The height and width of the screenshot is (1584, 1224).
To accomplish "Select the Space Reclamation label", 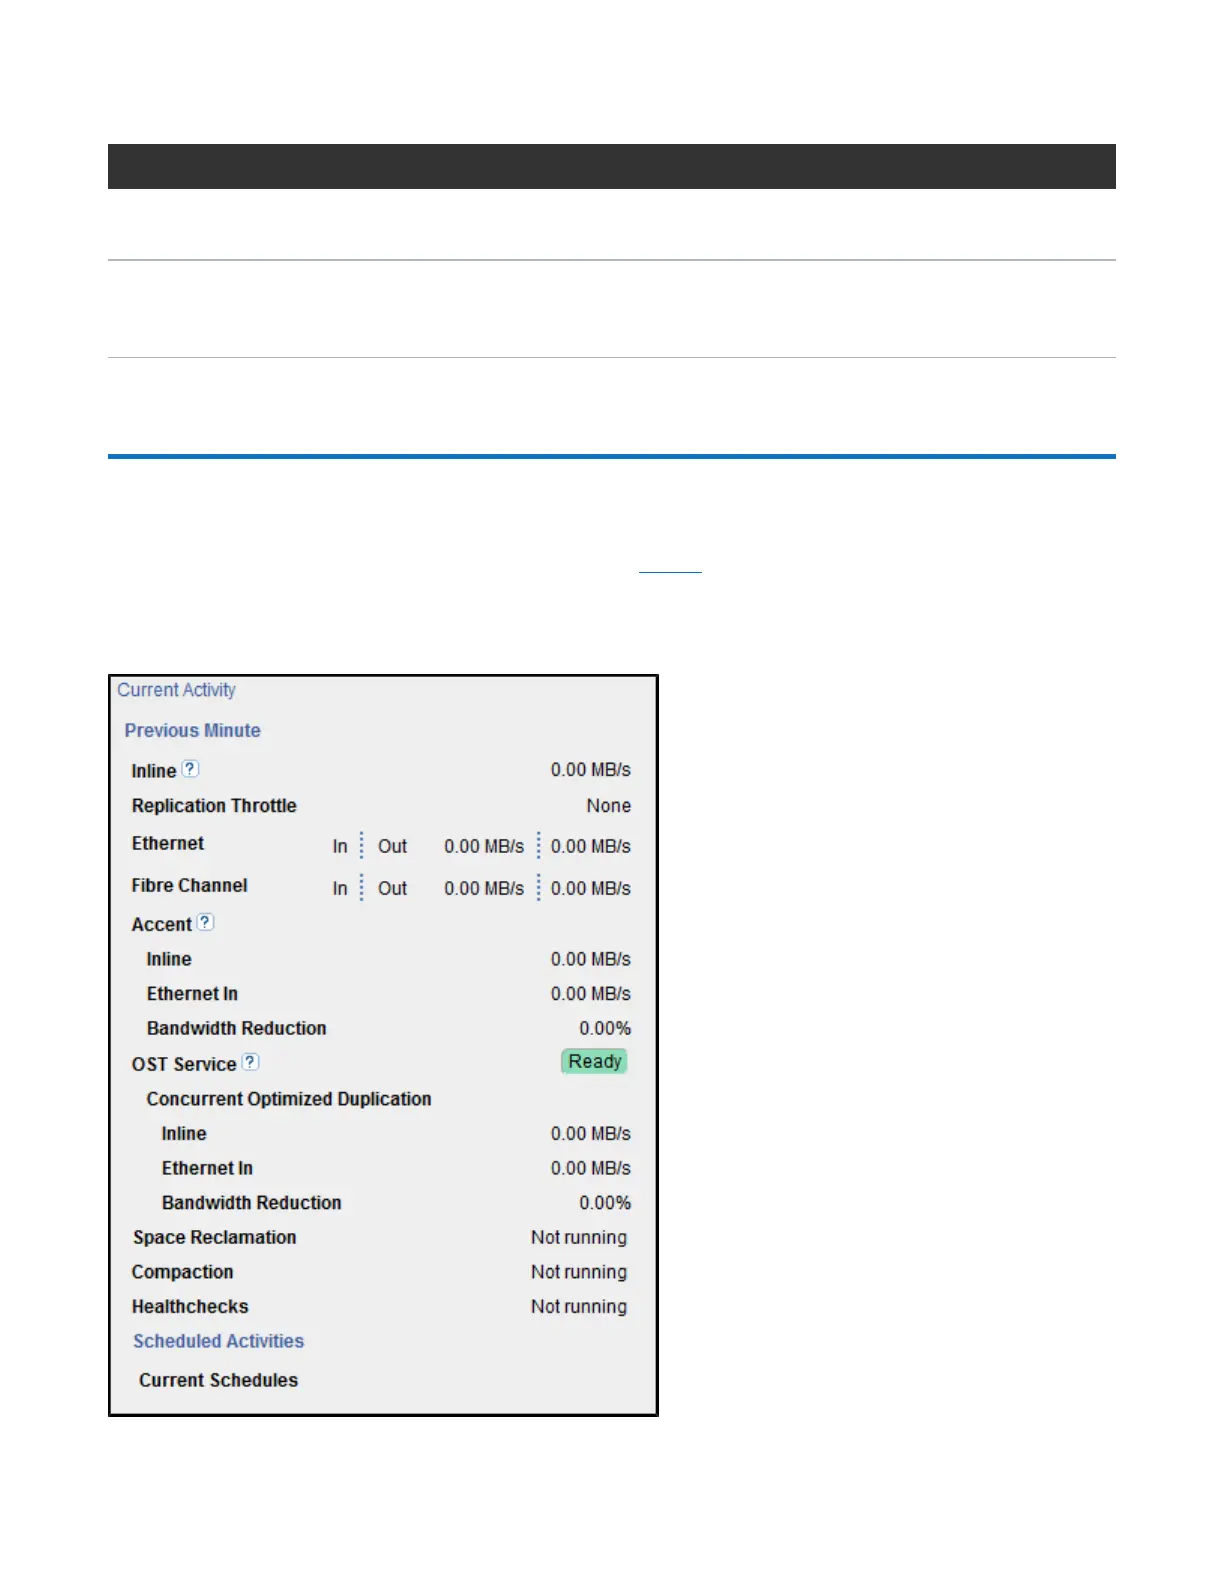I will [x=214, y=1237].
